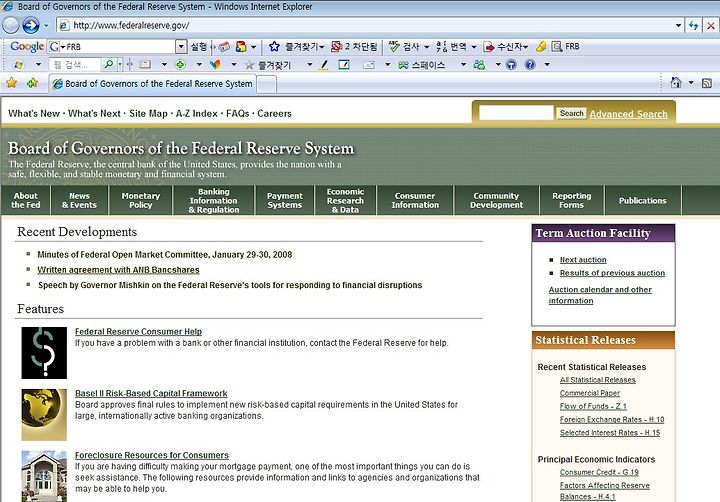Open the Live toolbar '즐겨찾기' dropdown arrow
Image resolution: width=720 pixels, height=502 pixels.
(x=309, y=65)
